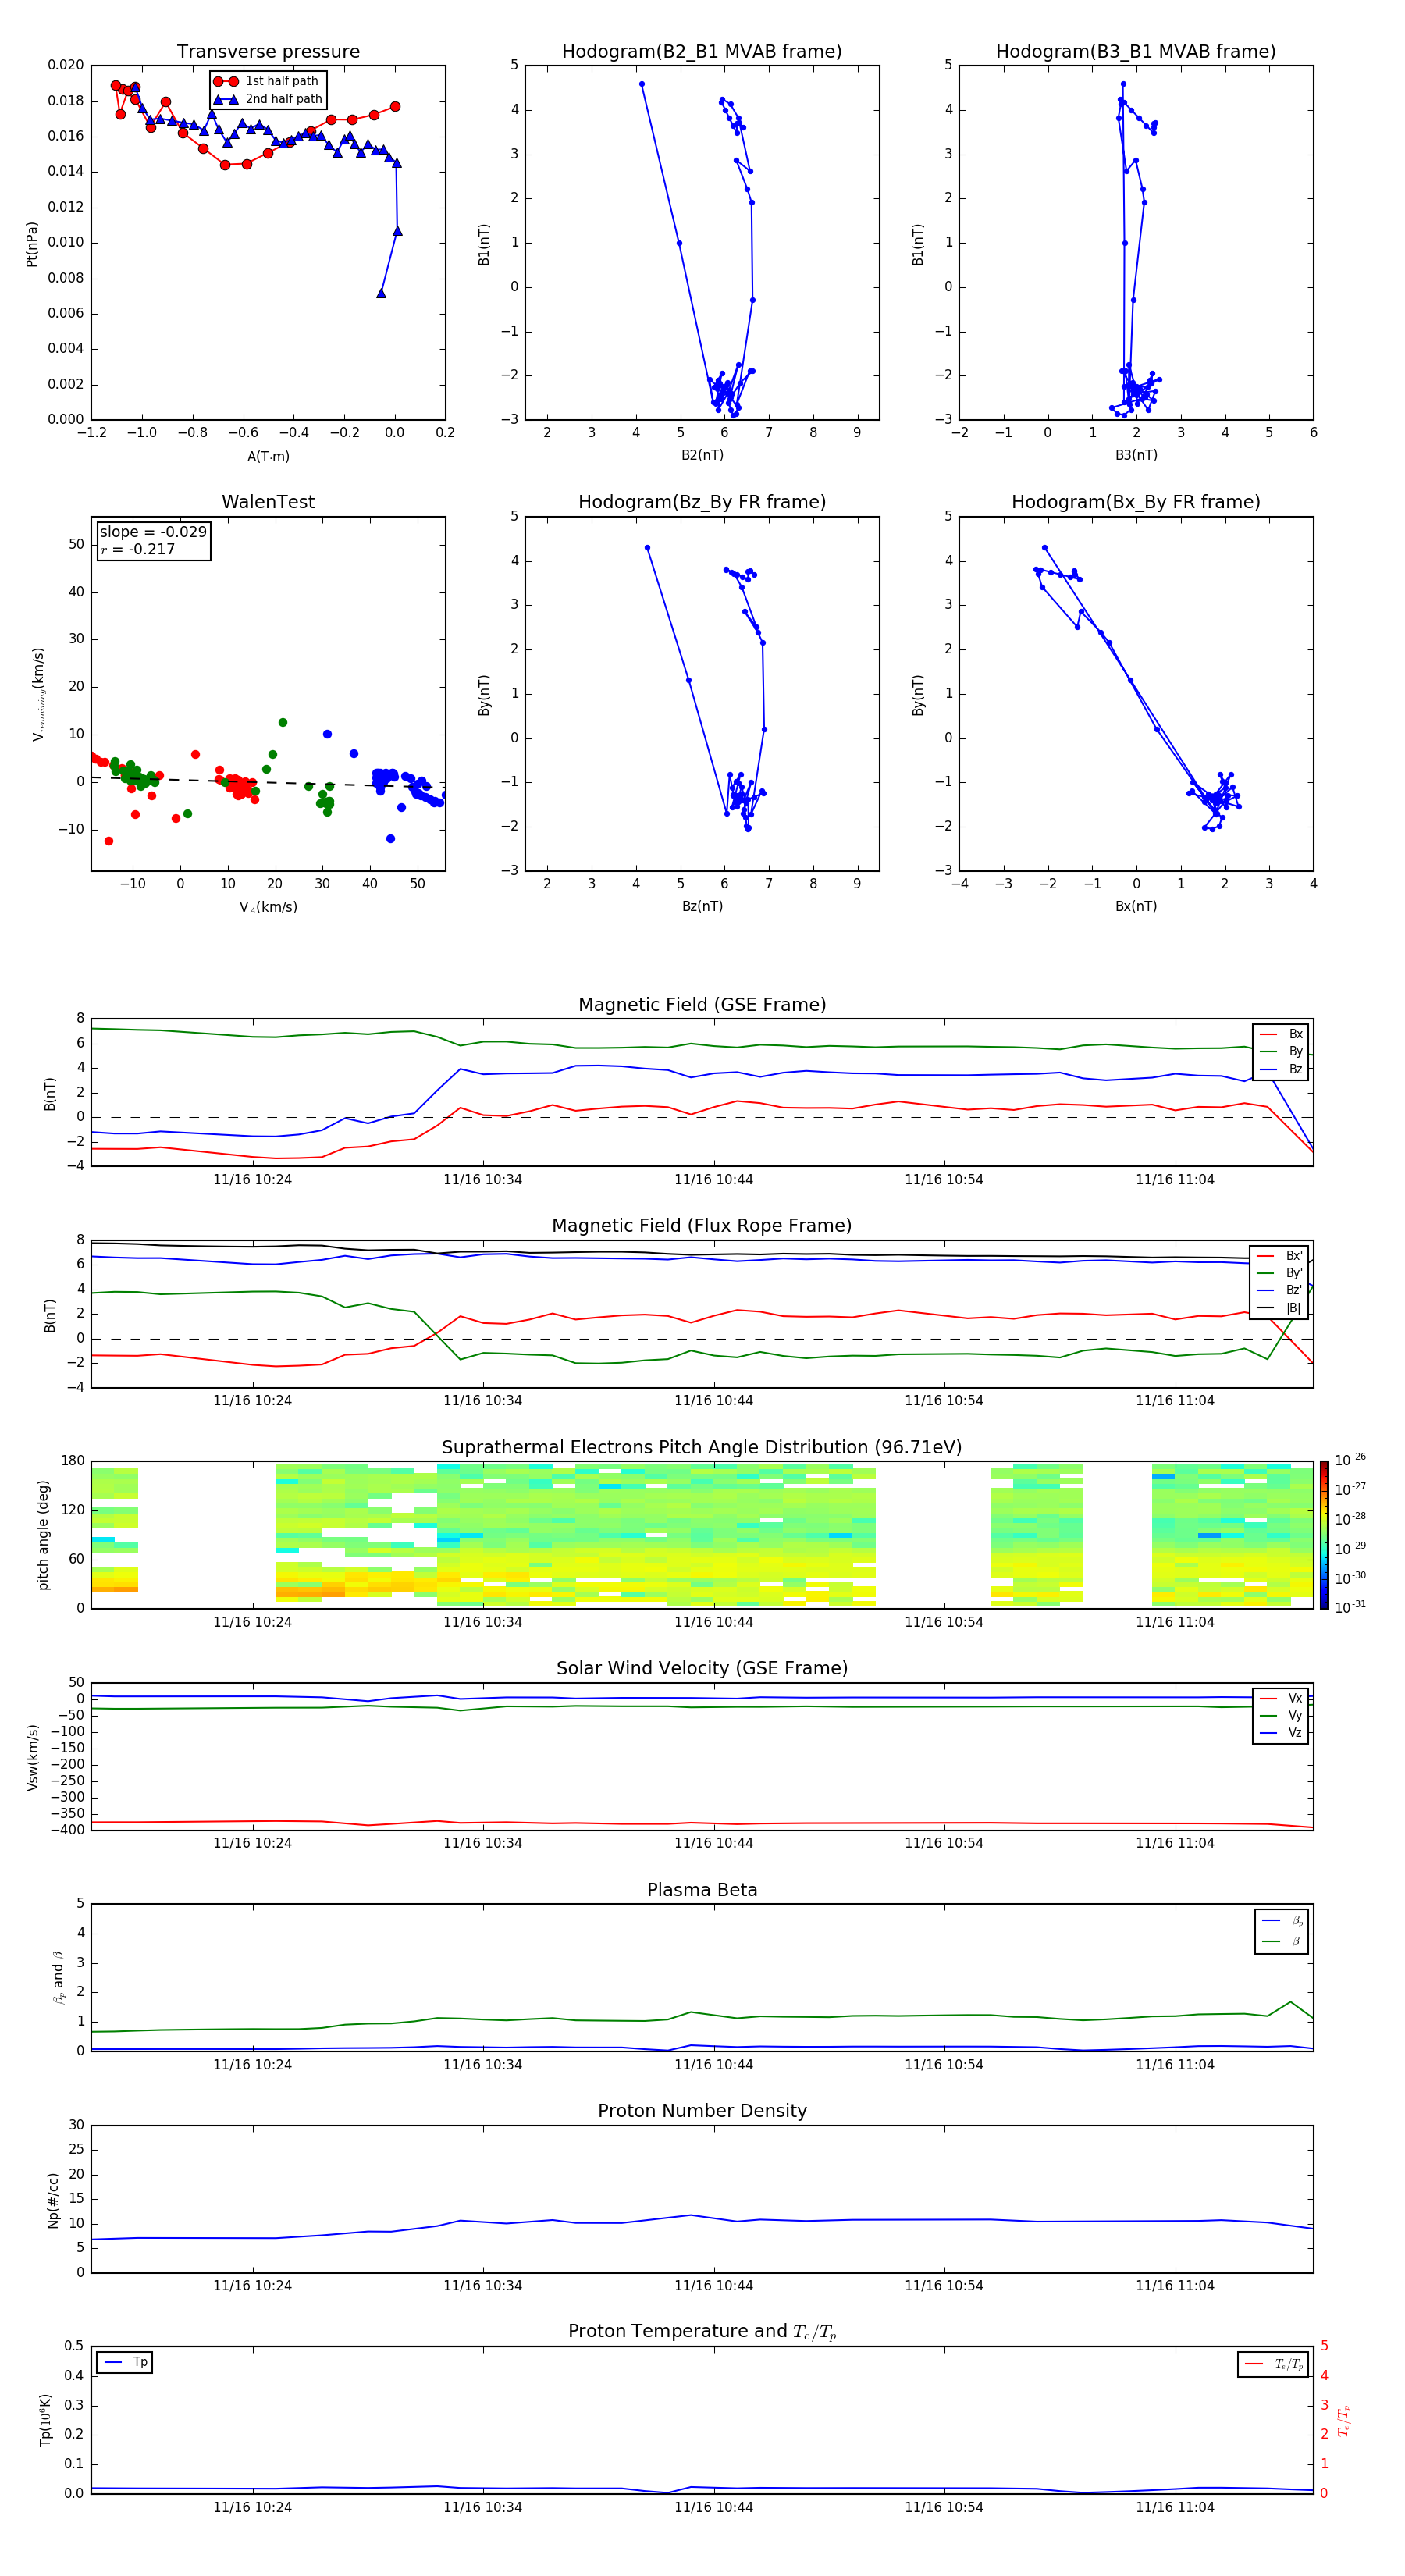
Task: Click the "Bx(nT)" x-axis label
Action: tap(1136, 906)
